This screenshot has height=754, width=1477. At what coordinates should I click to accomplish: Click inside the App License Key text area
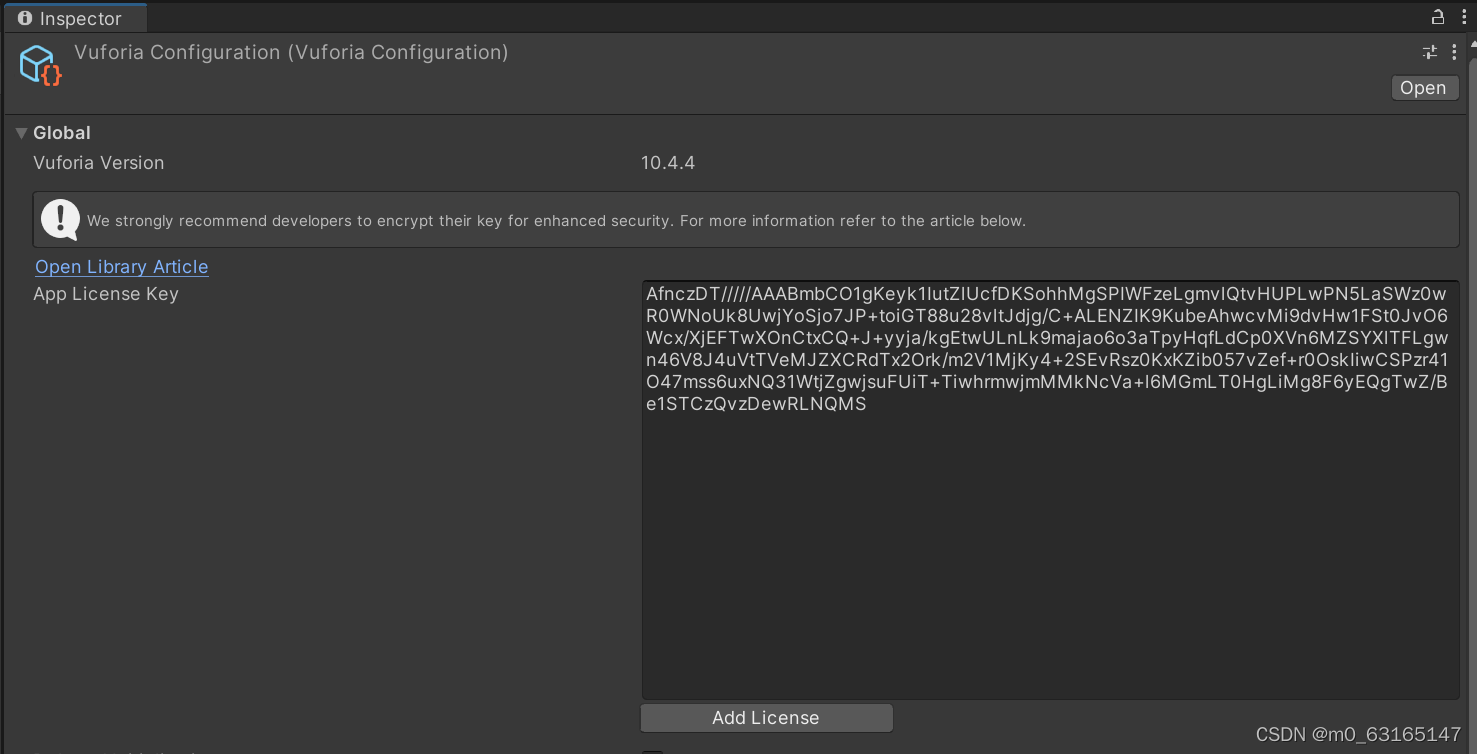point(1050,490)
